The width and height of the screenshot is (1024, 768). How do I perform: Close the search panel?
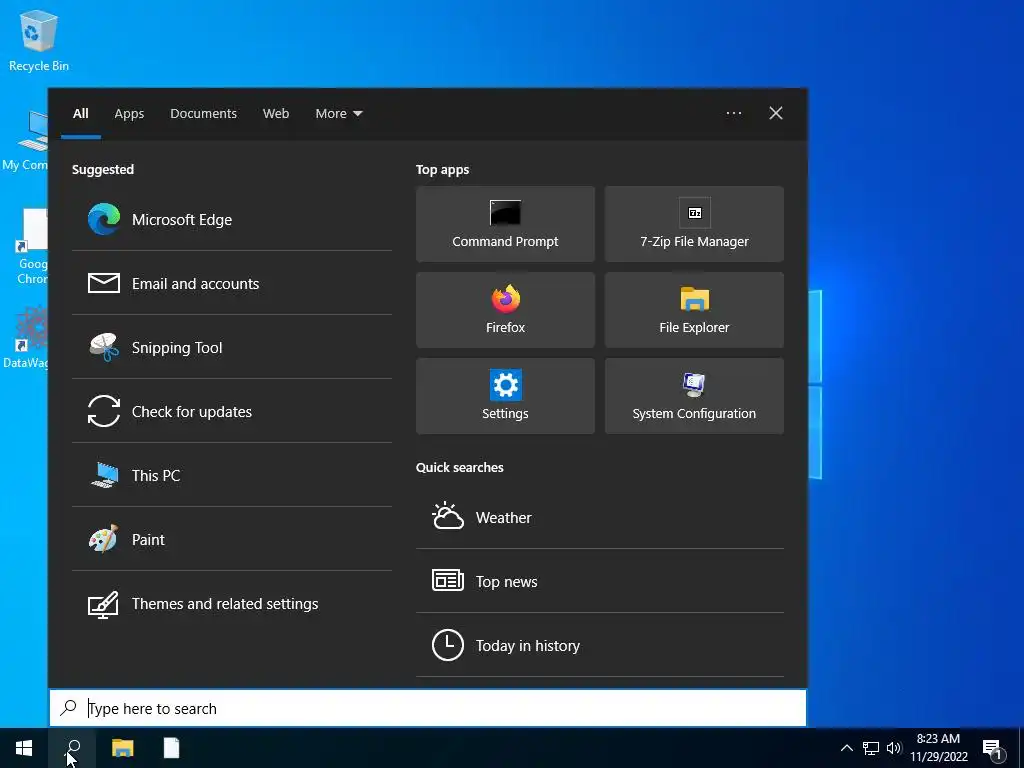click(x=775, y=113)
